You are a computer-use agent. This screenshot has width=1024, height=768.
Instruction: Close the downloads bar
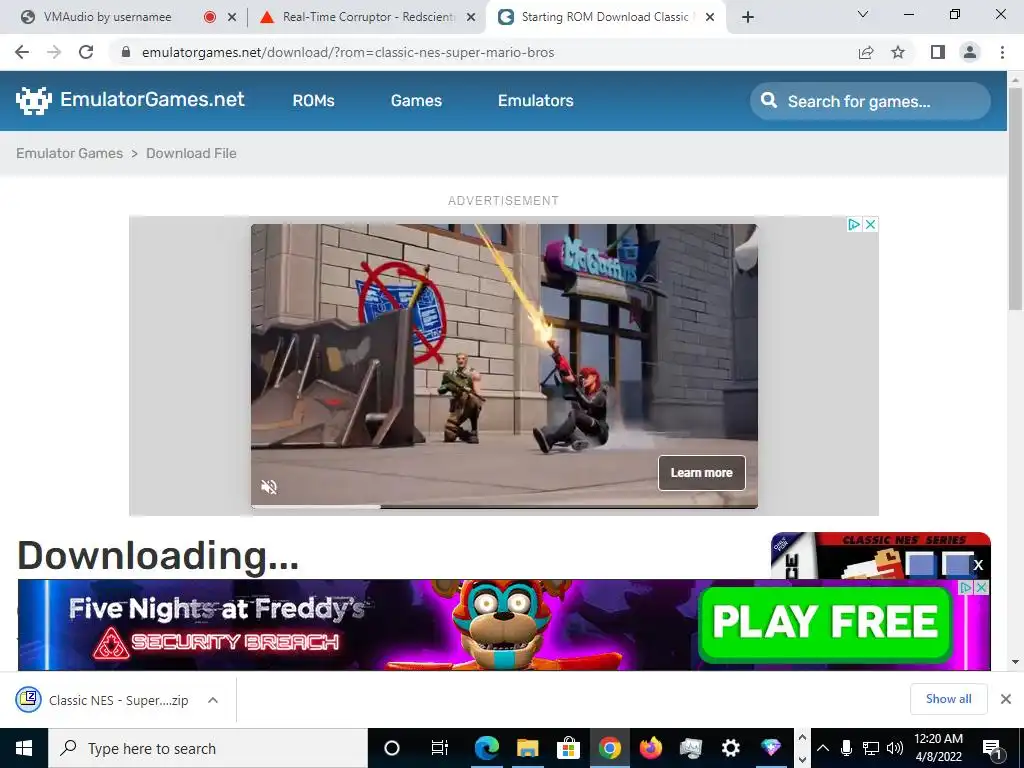coord(1006,699)
